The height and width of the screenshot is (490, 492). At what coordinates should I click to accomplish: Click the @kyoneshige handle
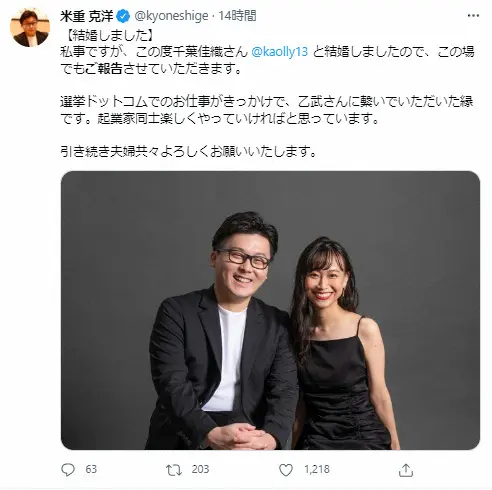pos(171,16)
